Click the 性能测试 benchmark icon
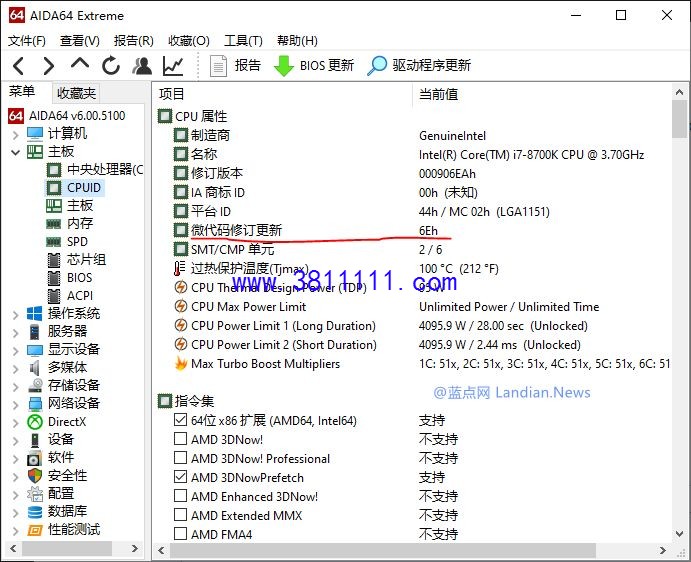The height and width of the screenshot is (562, 691). tap(35, 530)
